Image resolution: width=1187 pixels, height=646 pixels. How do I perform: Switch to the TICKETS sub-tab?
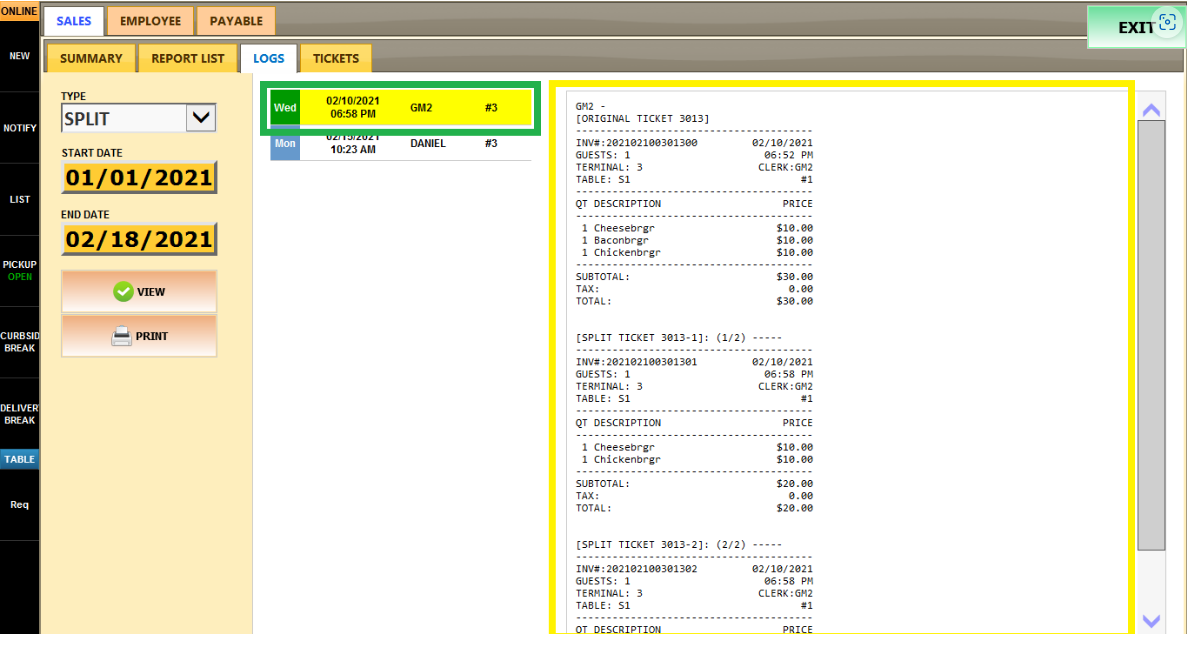click(x=335, y=58)
